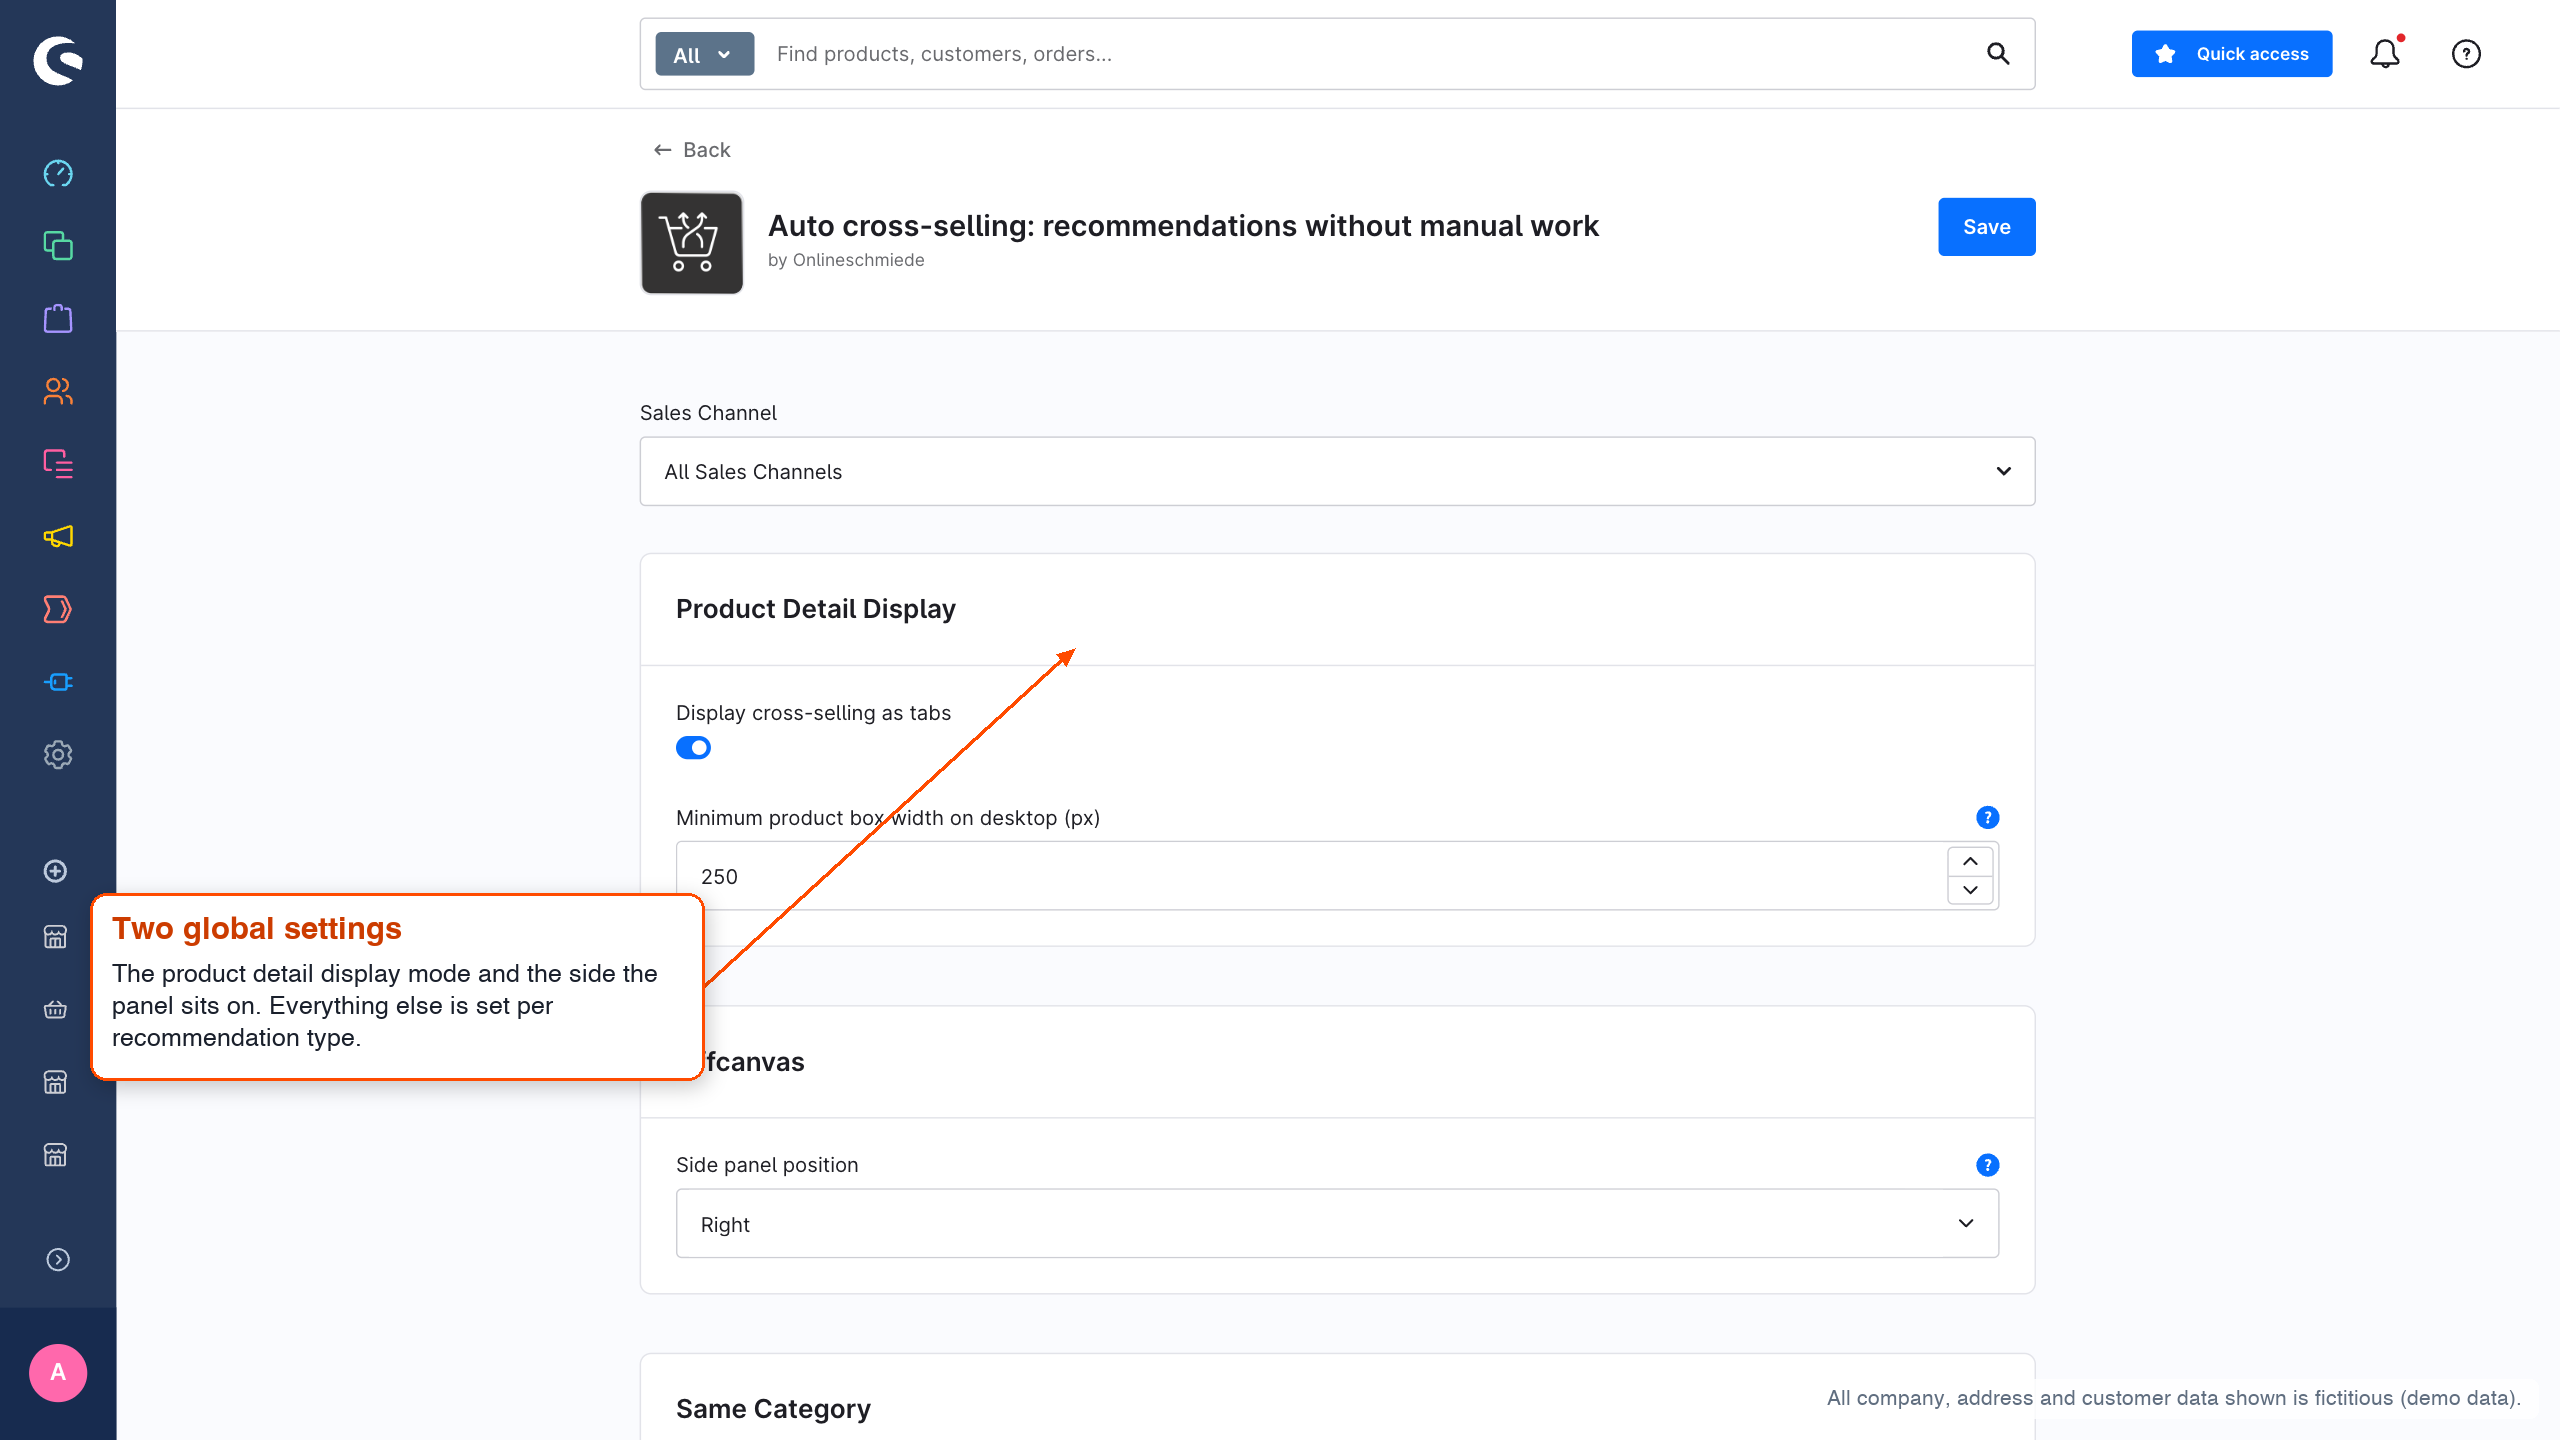The width and height of the screenshot is (2560, 1440).
Task: Open the help question mark icon in header
Action: [2466, 54]
